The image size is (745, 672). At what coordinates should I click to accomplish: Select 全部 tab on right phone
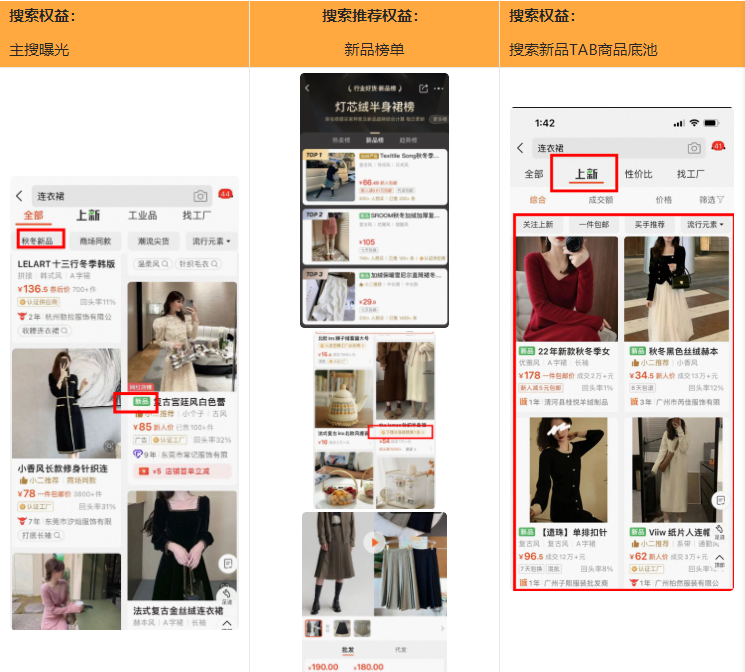click(x=534, y=174)
